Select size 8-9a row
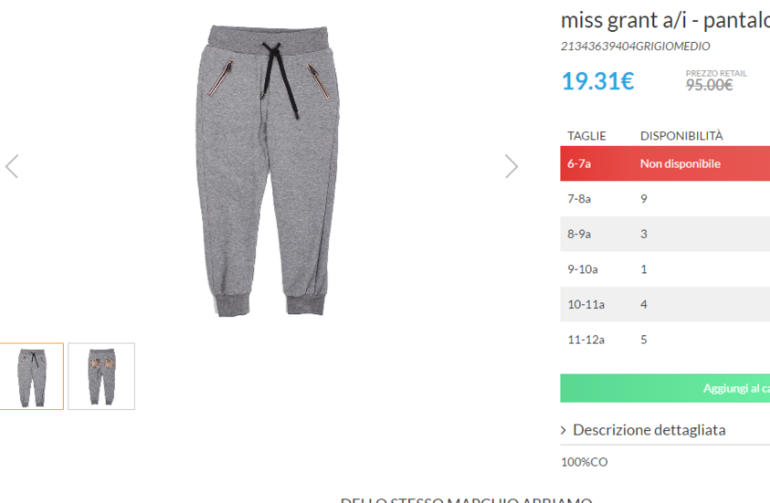The image size is (770, 503). pos(665,234)
